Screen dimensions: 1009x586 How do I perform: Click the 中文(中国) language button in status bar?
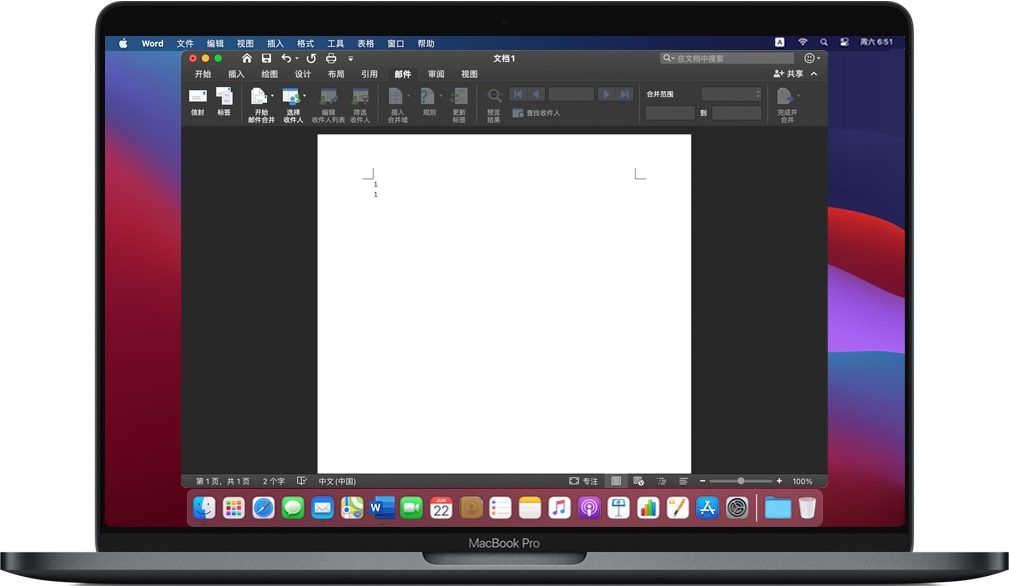click(x=337, y=481)
